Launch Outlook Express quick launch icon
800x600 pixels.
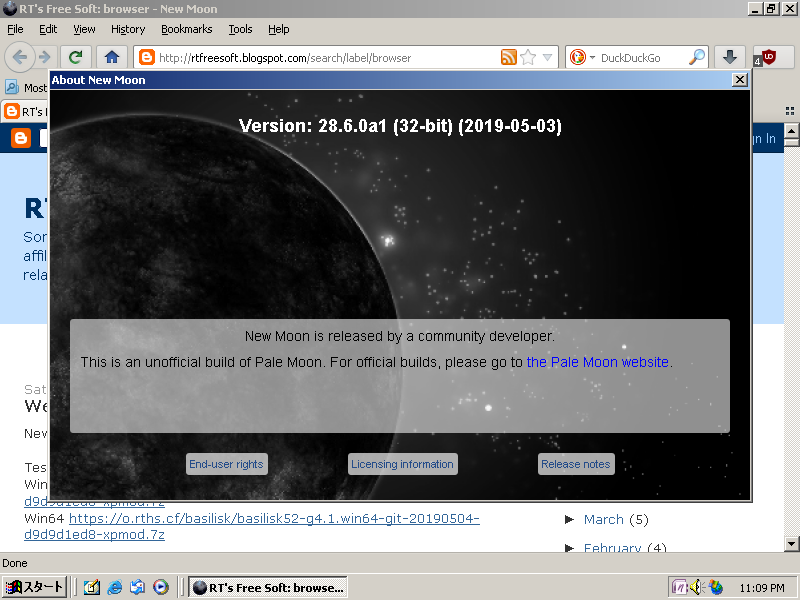pyautogui.click(x=137, y=587)
